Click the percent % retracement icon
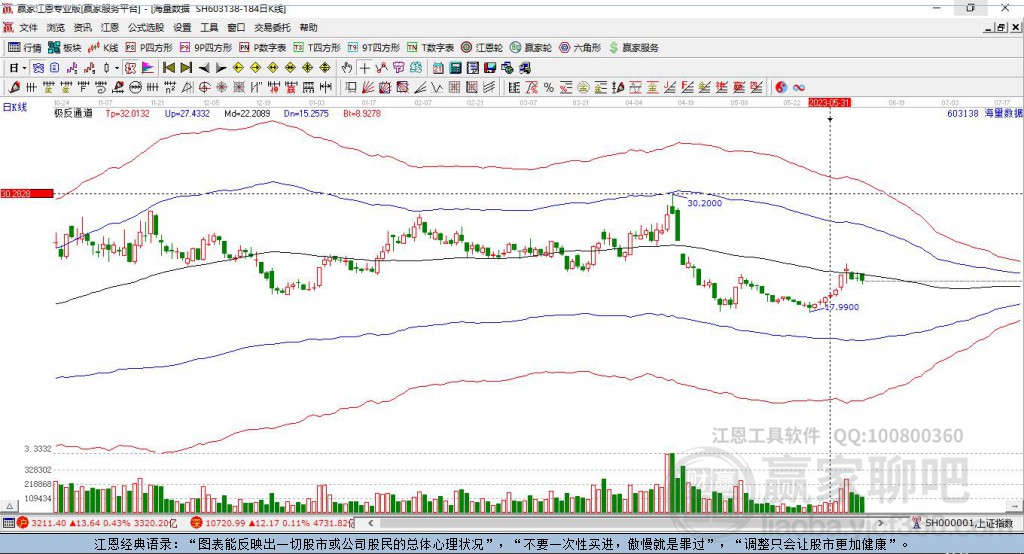 pyautogui.click(x=549, y=88)
